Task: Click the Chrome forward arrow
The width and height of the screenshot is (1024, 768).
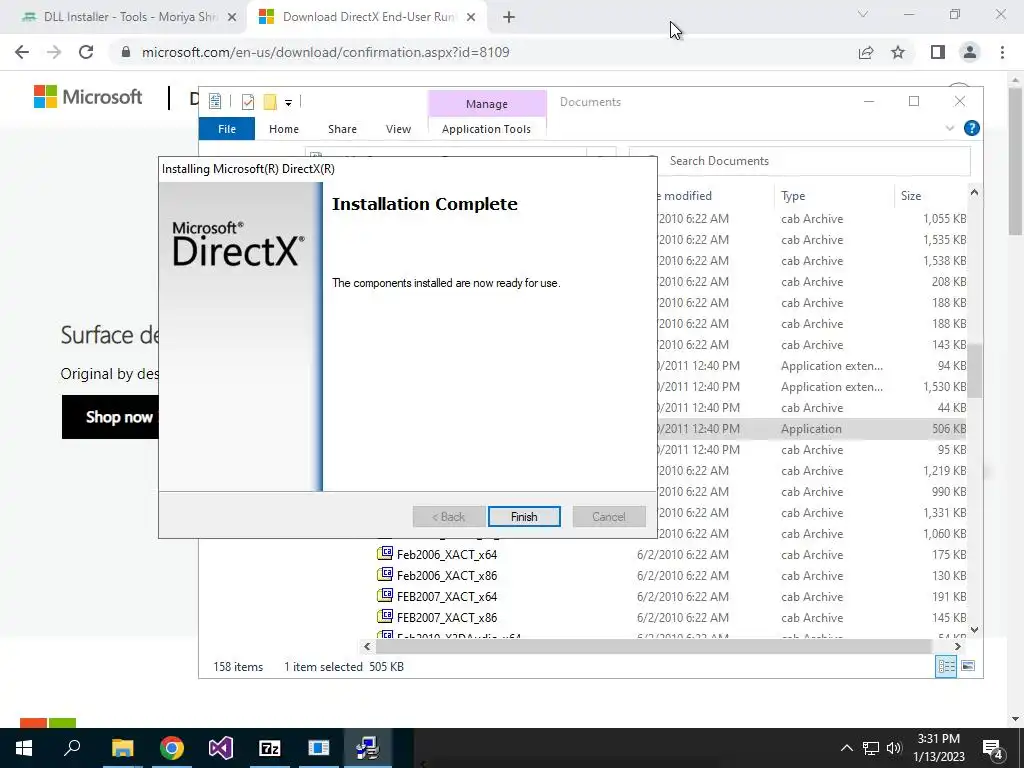Action: pos(54,52)
